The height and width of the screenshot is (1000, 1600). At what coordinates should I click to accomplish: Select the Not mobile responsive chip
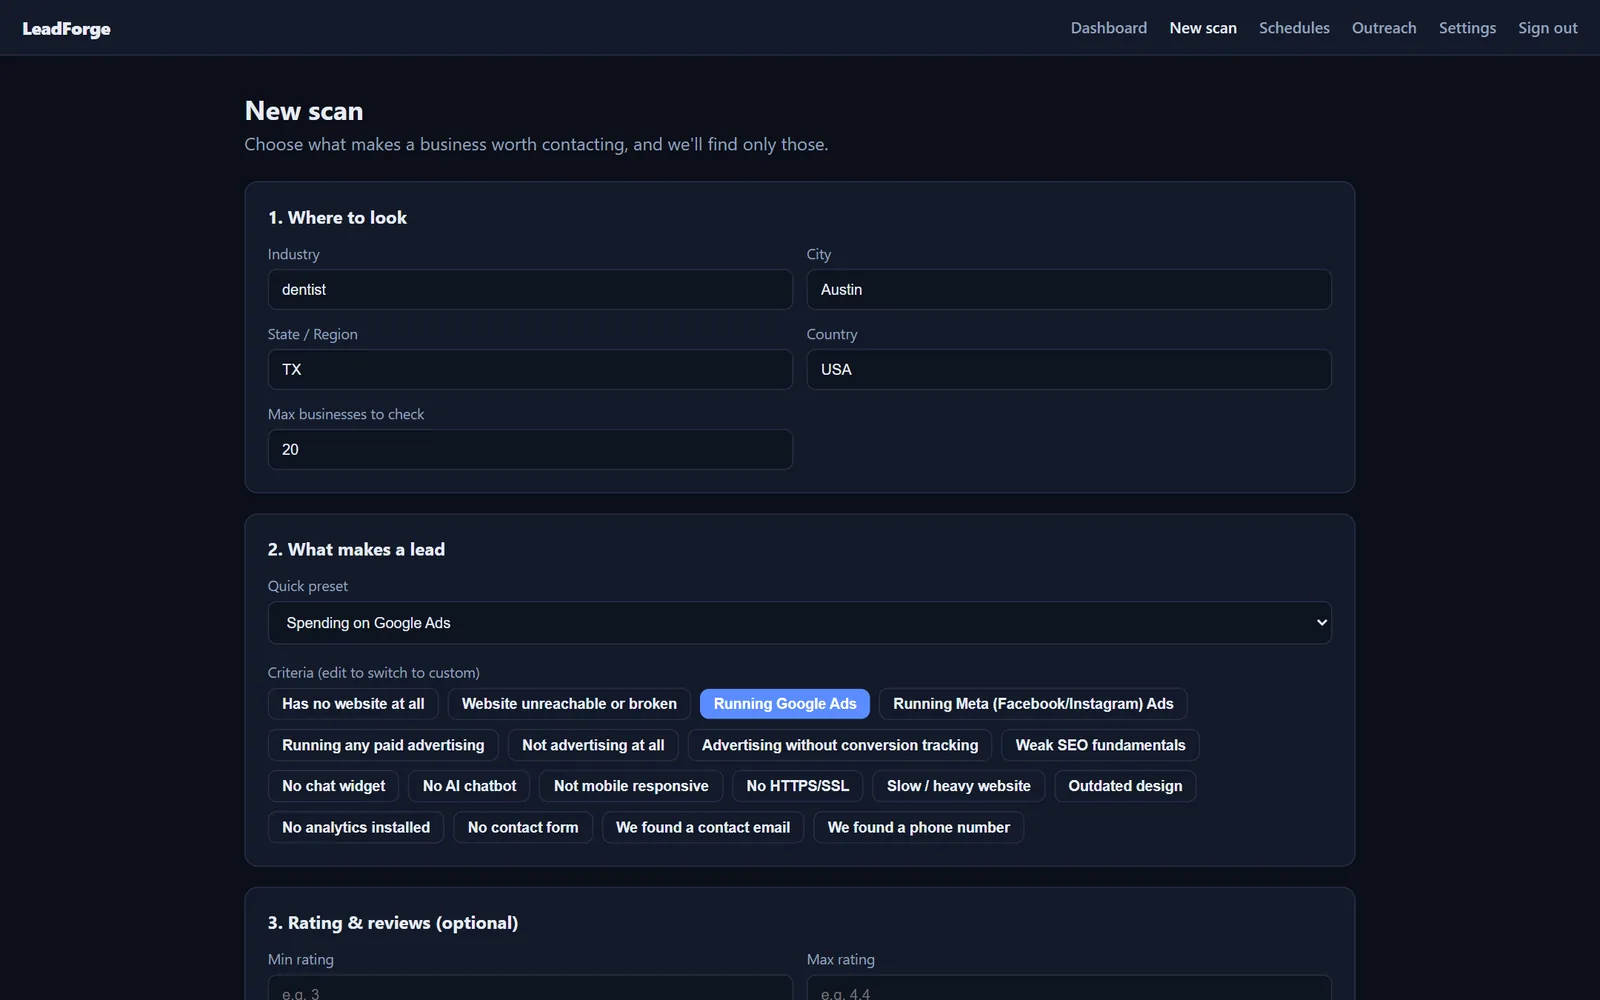(x=631, y=786)
